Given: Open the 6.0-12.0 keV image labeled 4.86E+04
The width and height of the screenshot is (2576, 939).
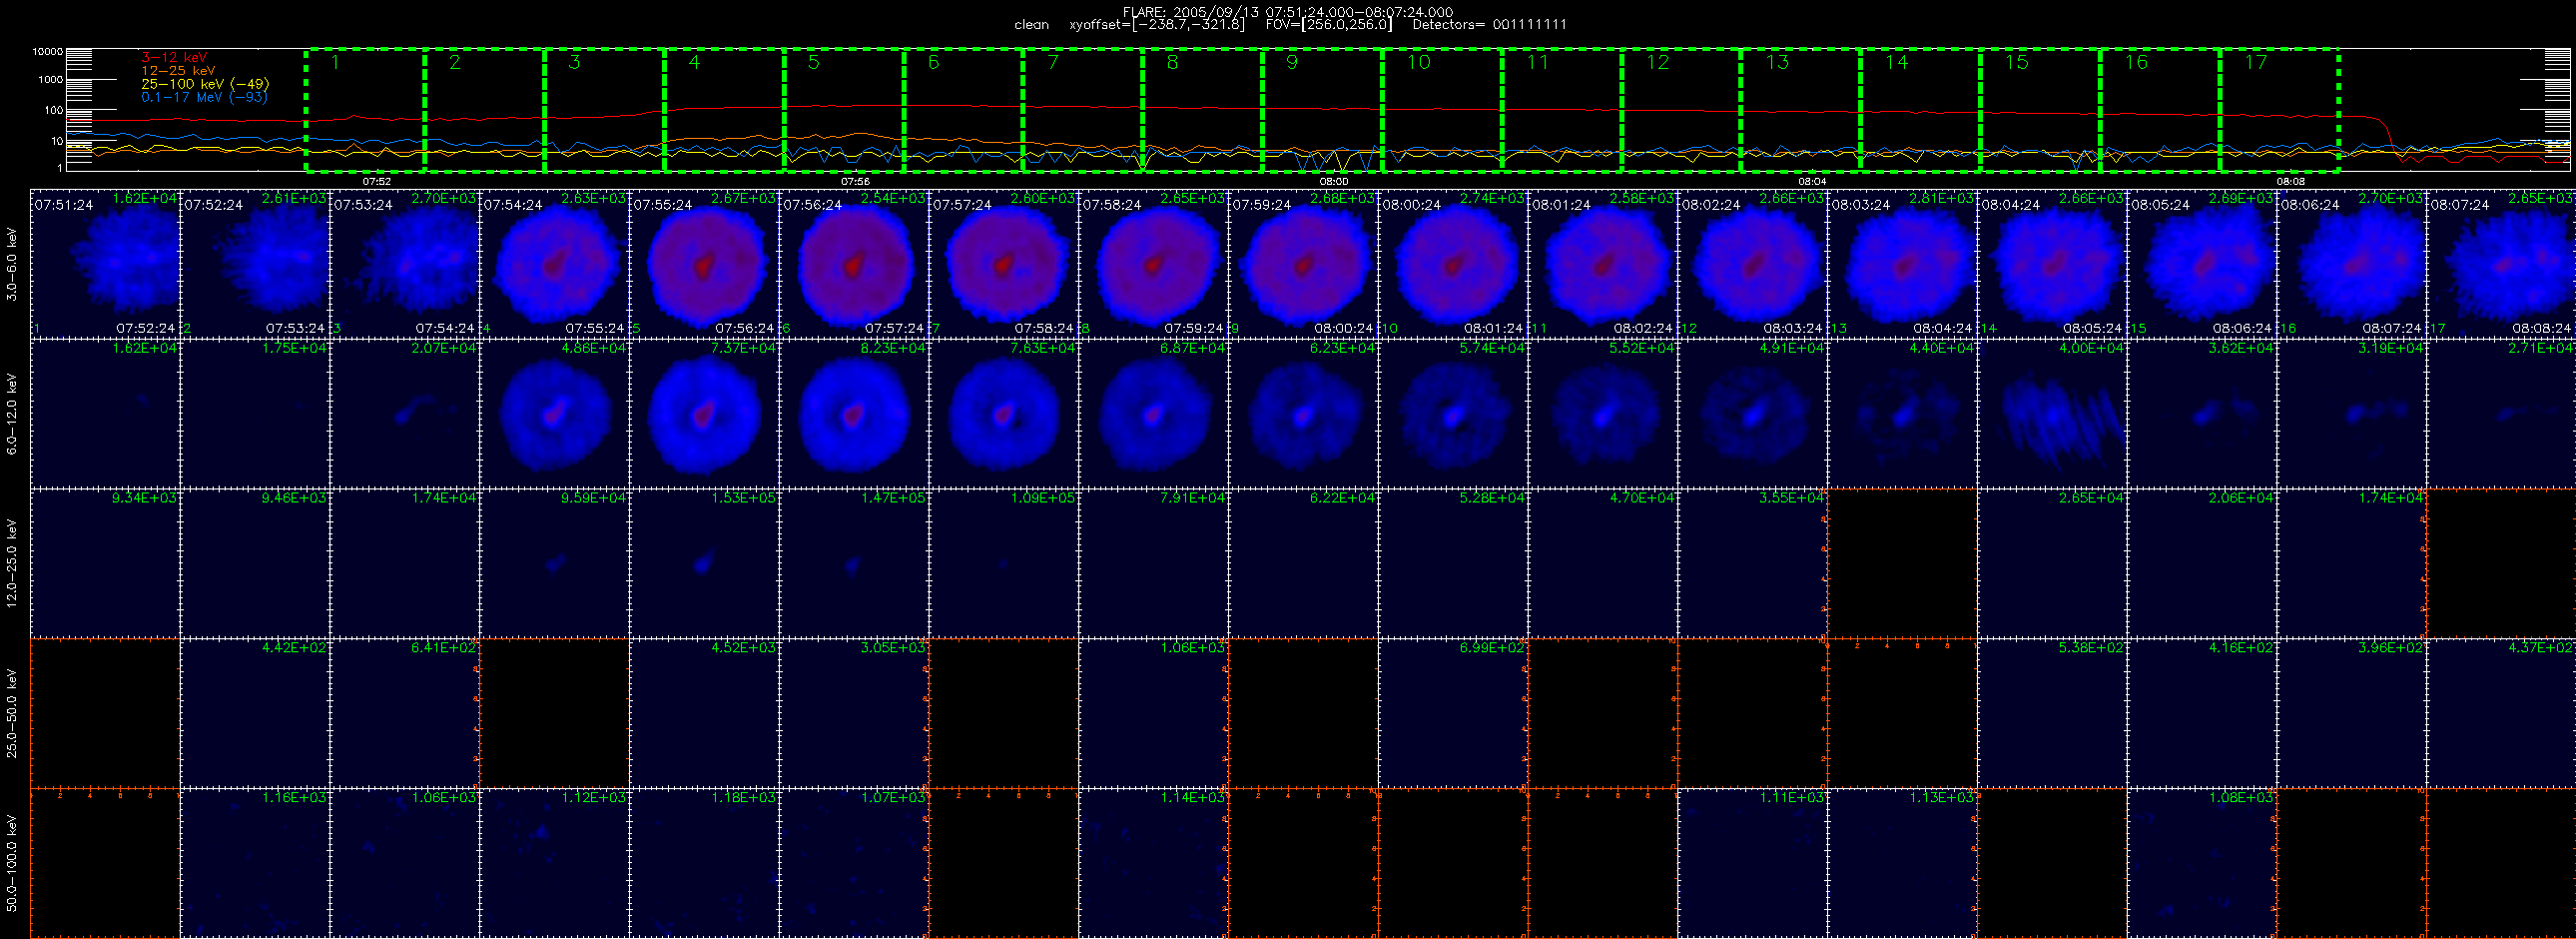Looking at the screenshot, I should (x=555, y=413).
